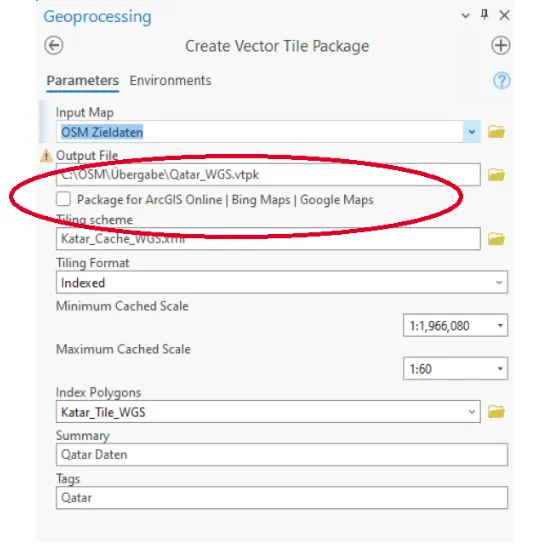Open Geoprocessing pane options chevron menu
The width and height of the screenshot is (537, 549).
pyautogui.click(x=465, y=15)
